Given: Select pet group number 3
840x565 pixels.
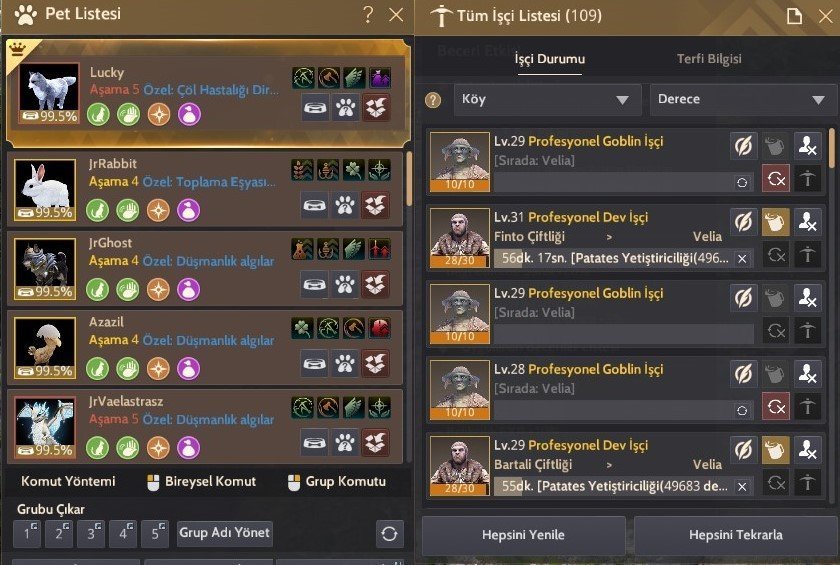Looking at the screenshot, I should [x=91, y=533].
